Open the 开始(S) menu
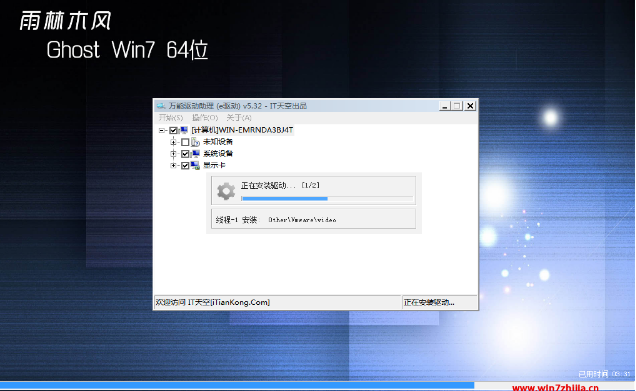636x391 pixels. [171, 118]
